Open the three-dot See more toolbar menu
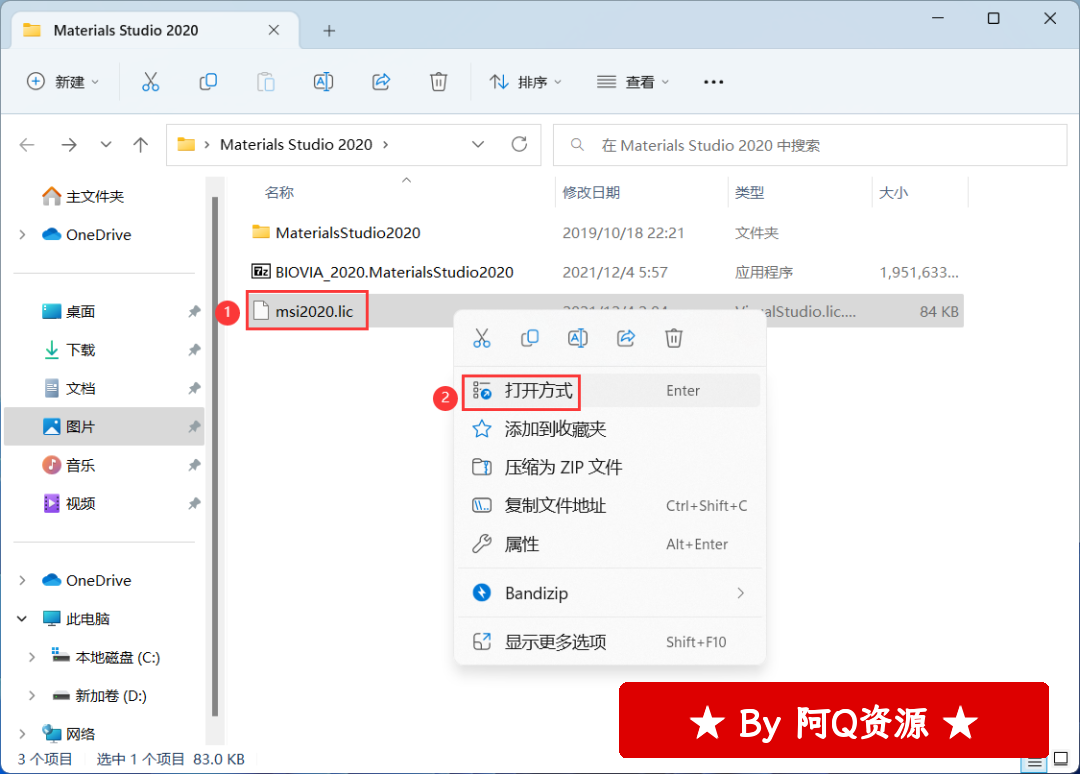Viewport: 1080px width, 774px height. click(x=713, y=82)
